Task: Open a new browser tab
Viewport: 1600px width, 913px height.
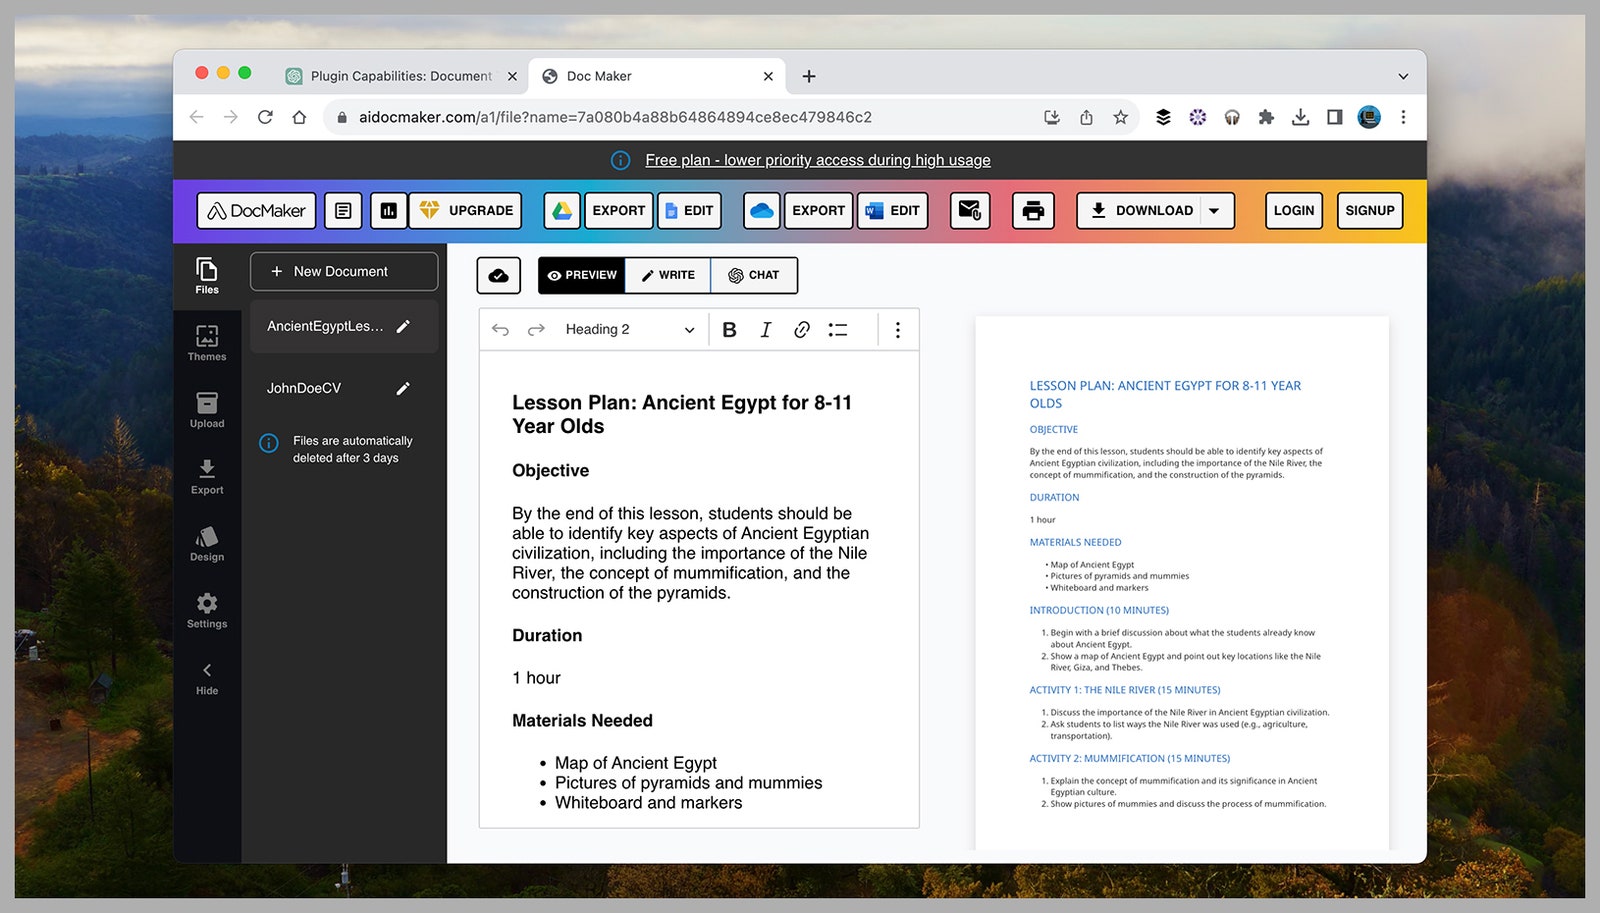Action: pos(809,76)
